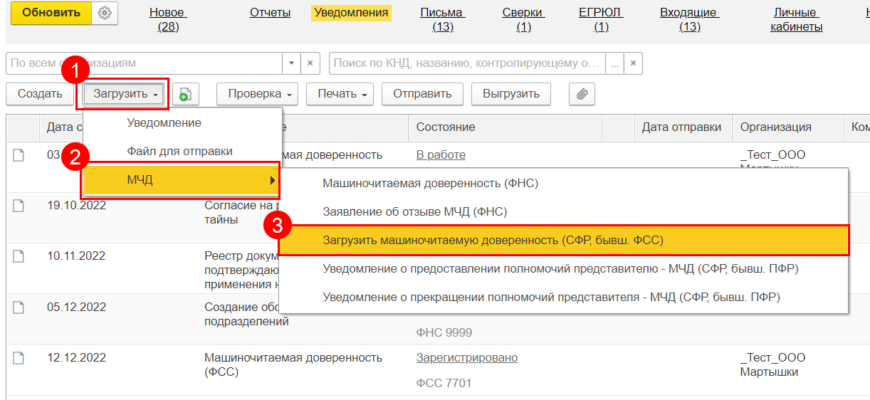Click the Выгрузить button

click(511, 94)
